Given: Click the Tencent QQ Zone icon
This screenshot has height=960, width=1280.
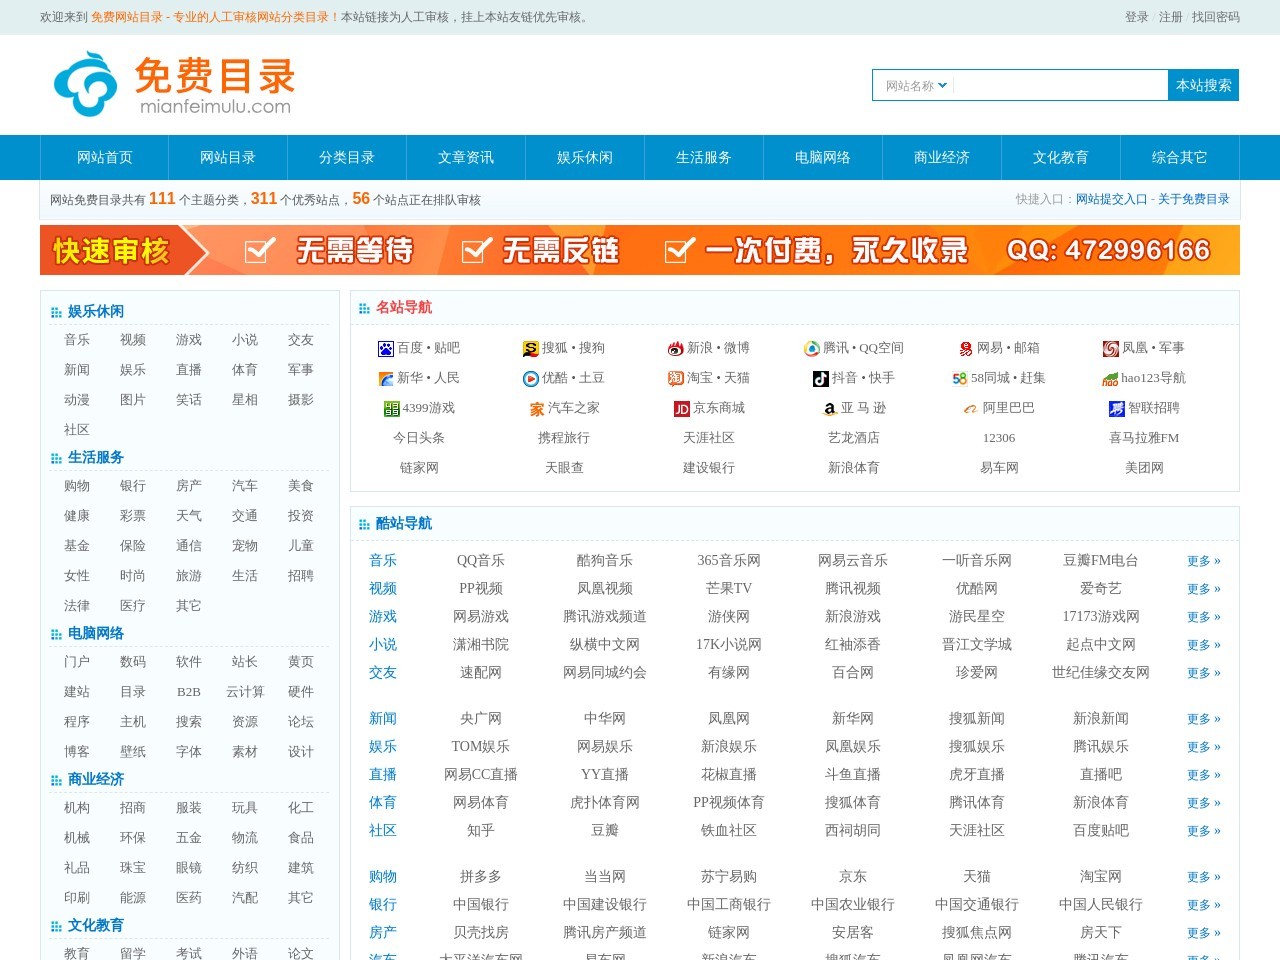Looking at the screenshot, I should pyautogui.click(x=811, y=349).
